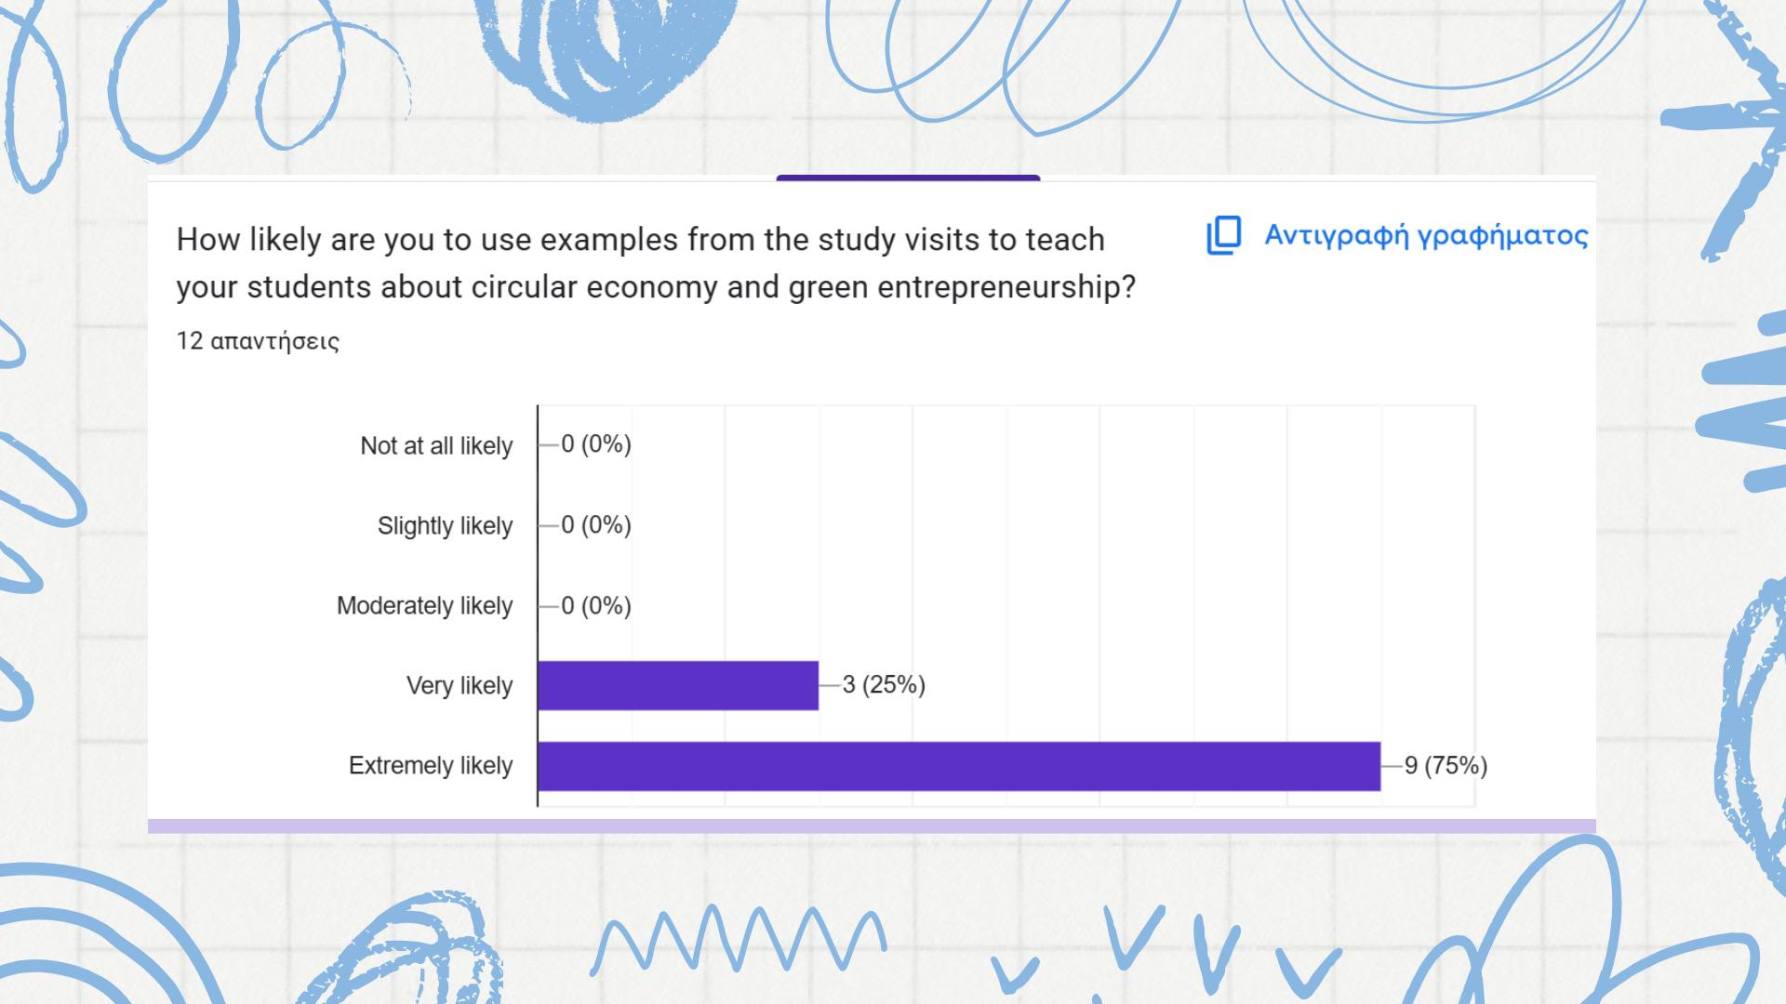Click the 0 (0%) label for Not at all likely
The height and width of the screenshot is (1004, 1786).
coord(596,444)
